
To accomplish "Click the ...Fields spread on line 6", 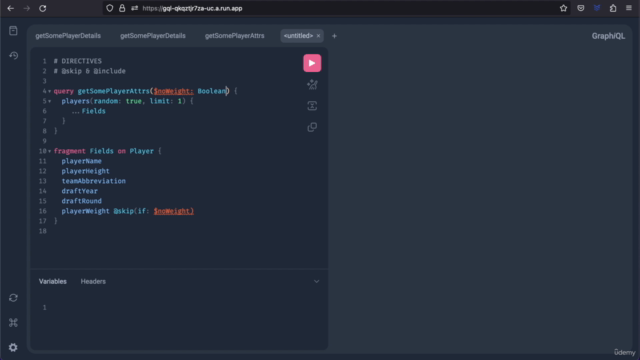I will tap(89, 111).
